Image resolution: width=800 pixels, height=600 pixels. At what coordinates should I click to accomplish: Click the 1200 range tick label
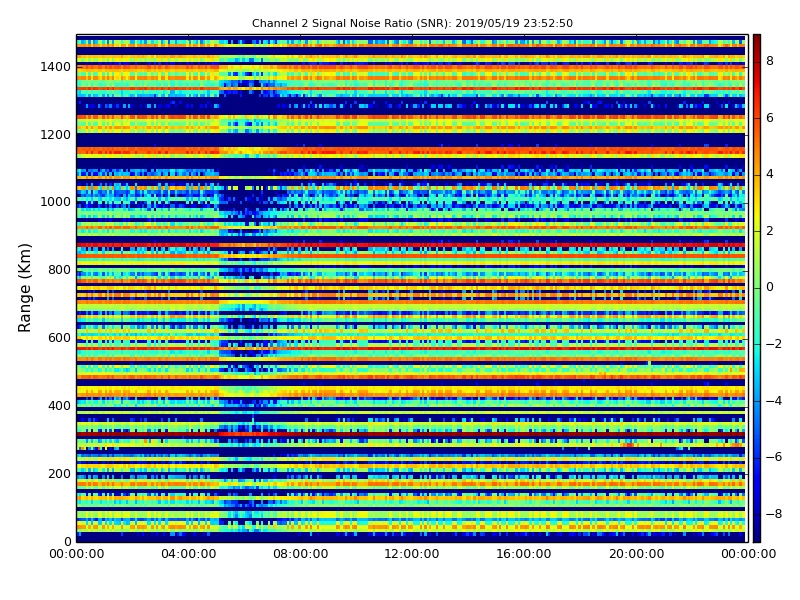(56, 135)
